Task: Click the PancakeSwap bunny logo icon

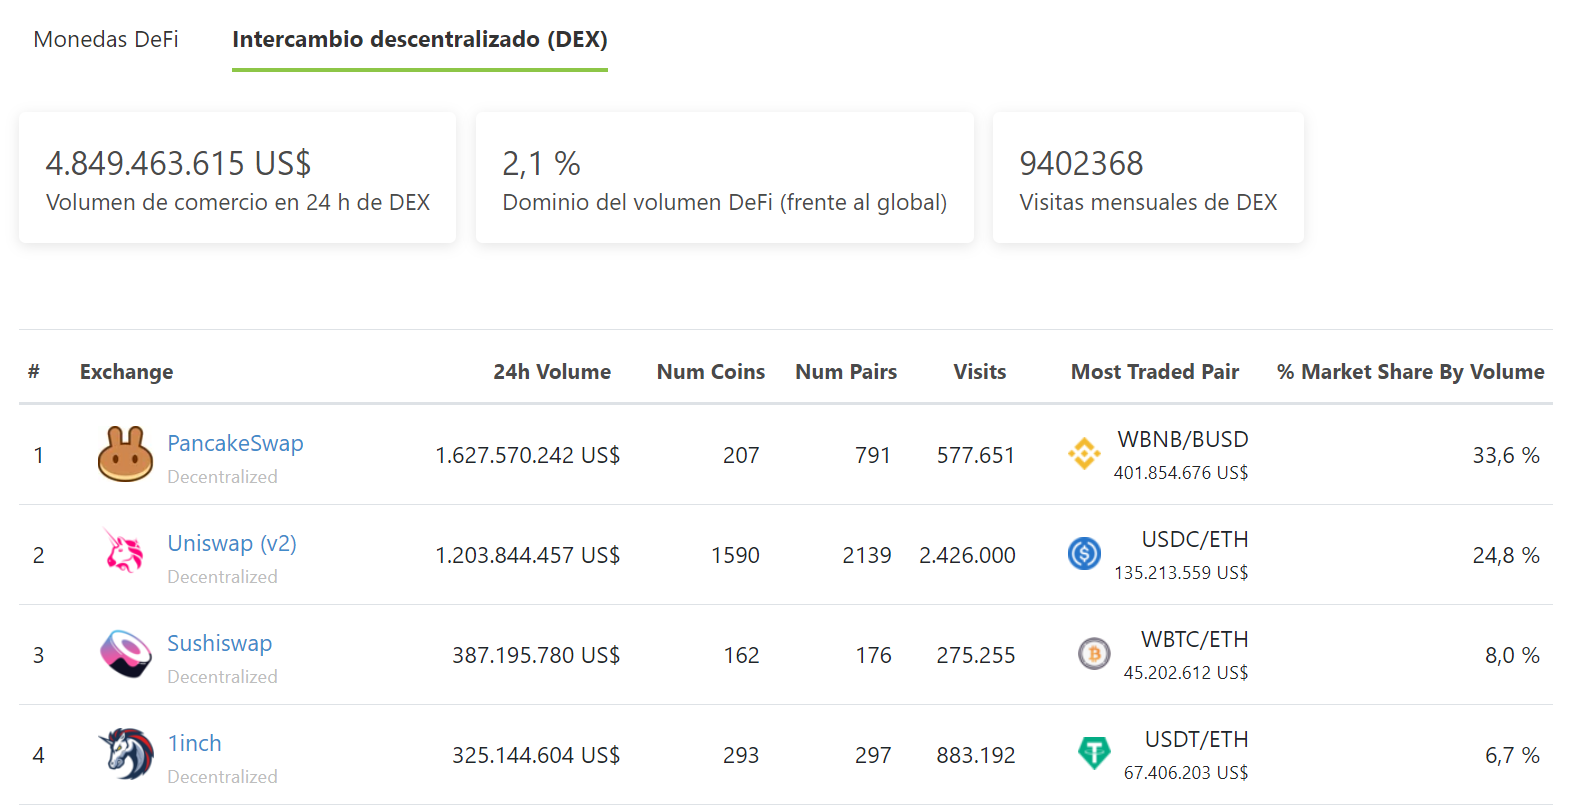Action: (x=125, y=454)
